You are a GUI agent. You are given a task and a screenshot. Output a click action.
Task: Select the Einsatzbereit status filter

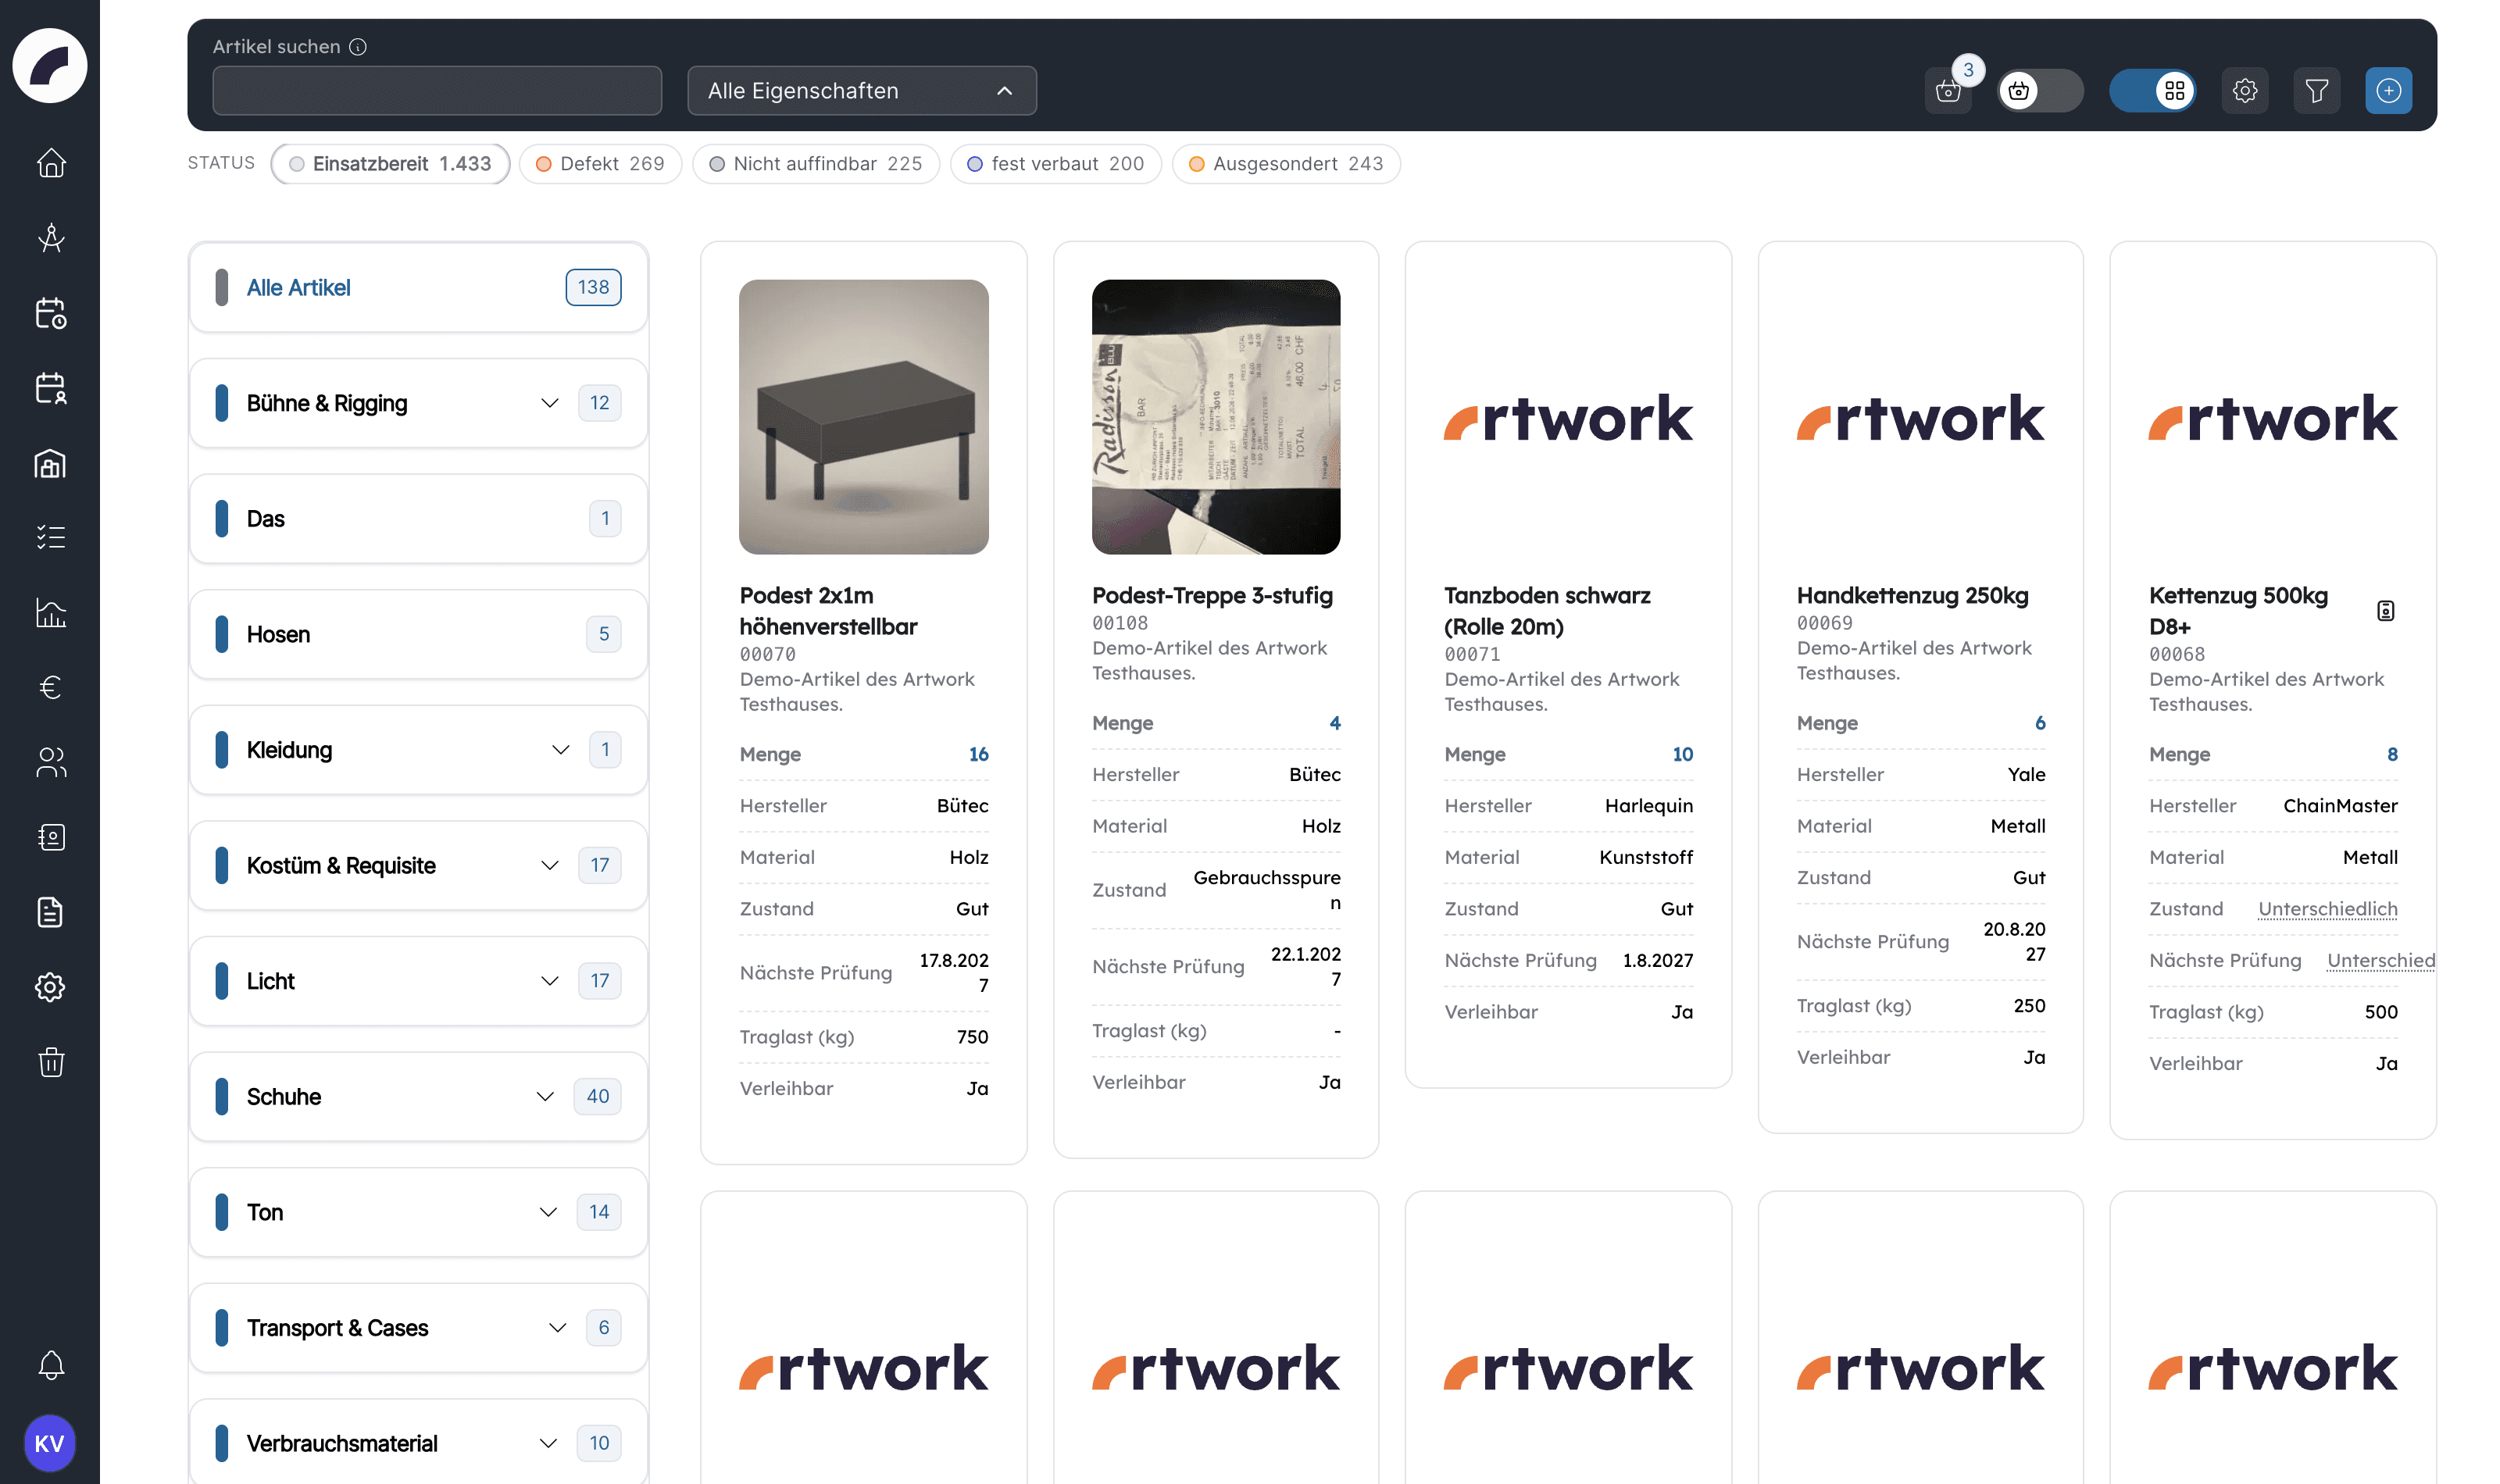click(x=390, y=164)
